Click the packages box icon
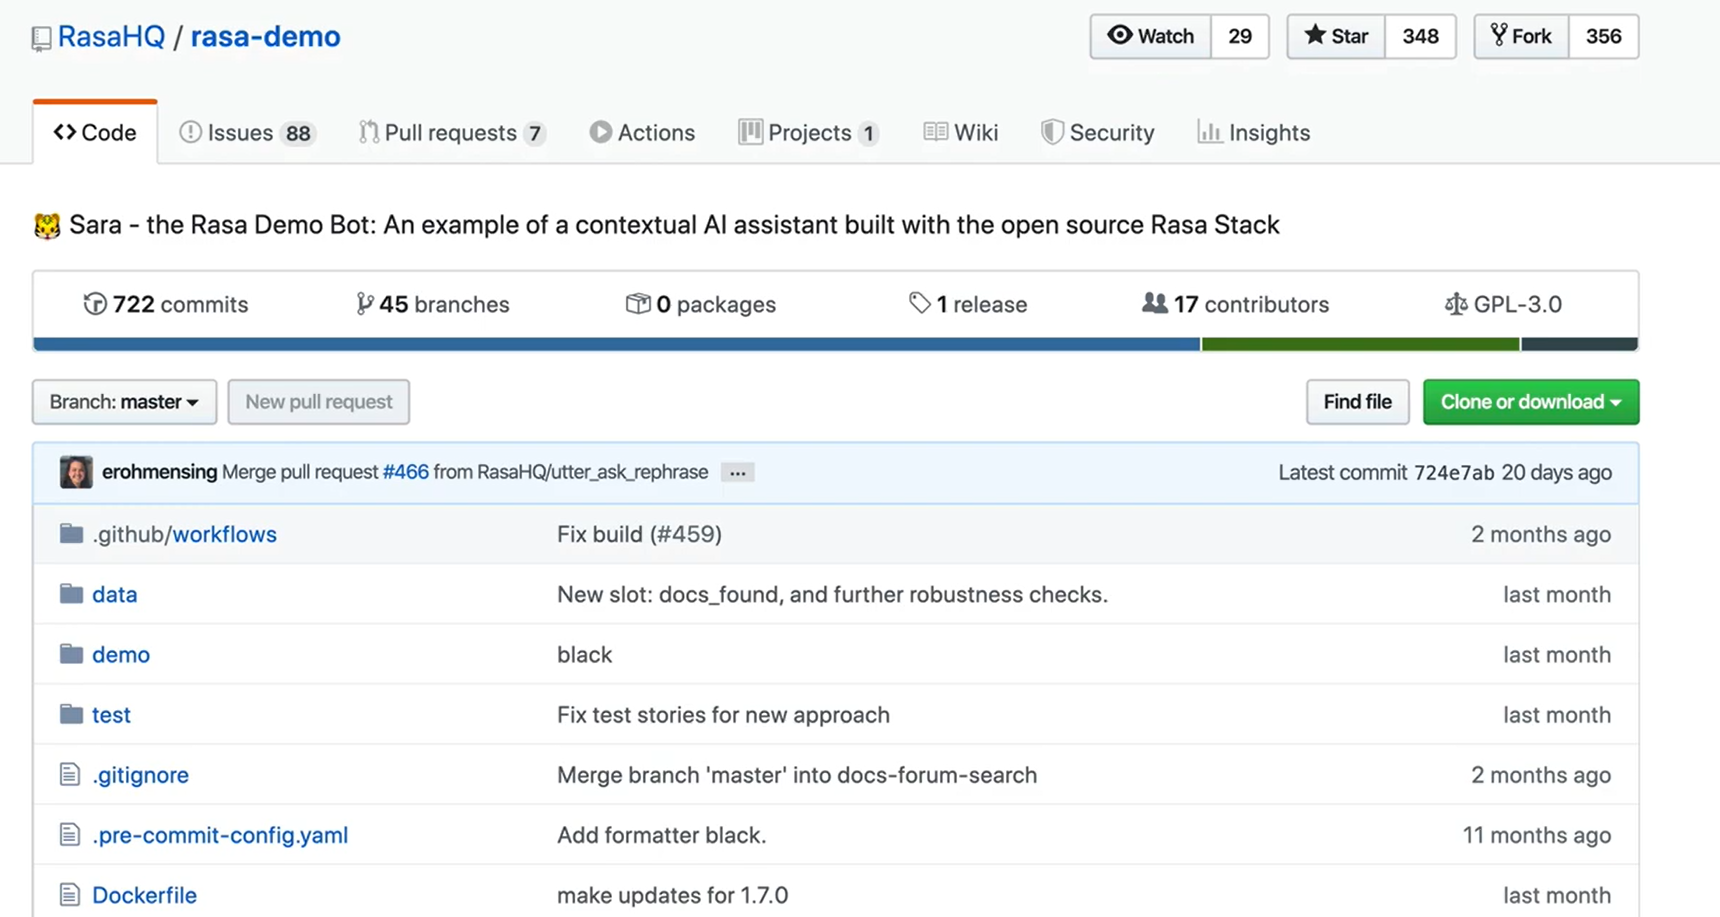Viewport: 1720px width, 917px height. click(638, 303)
